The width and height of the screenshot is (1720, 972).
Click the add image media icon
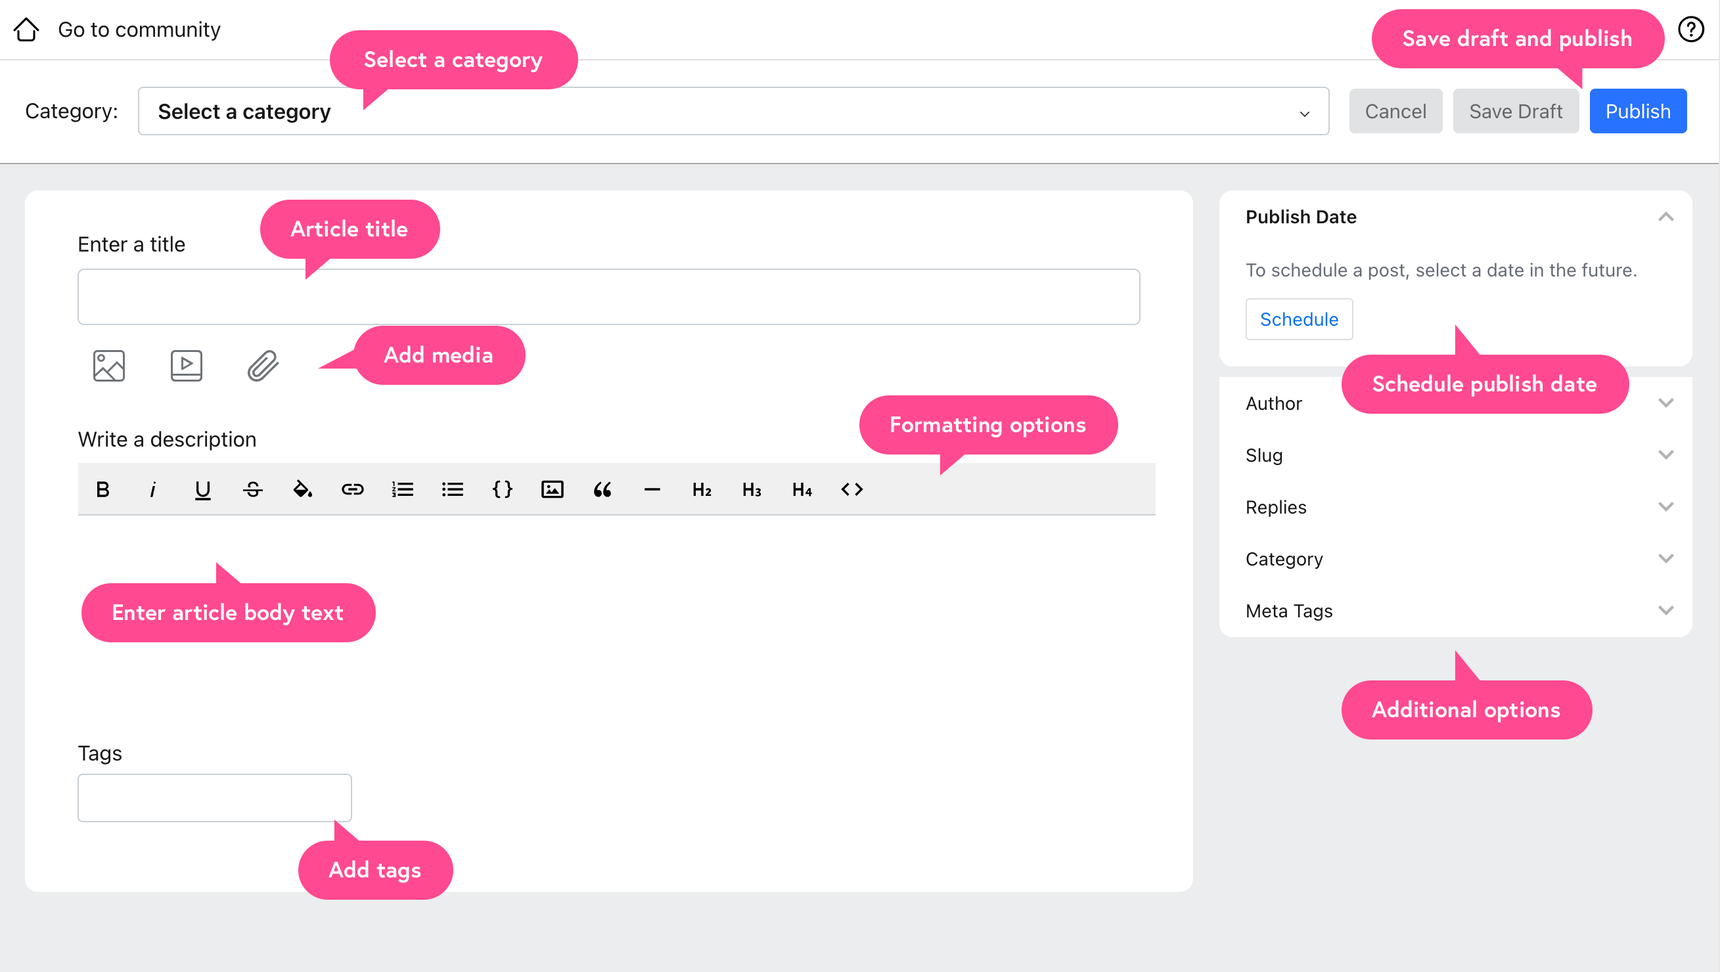coord(109,366)
